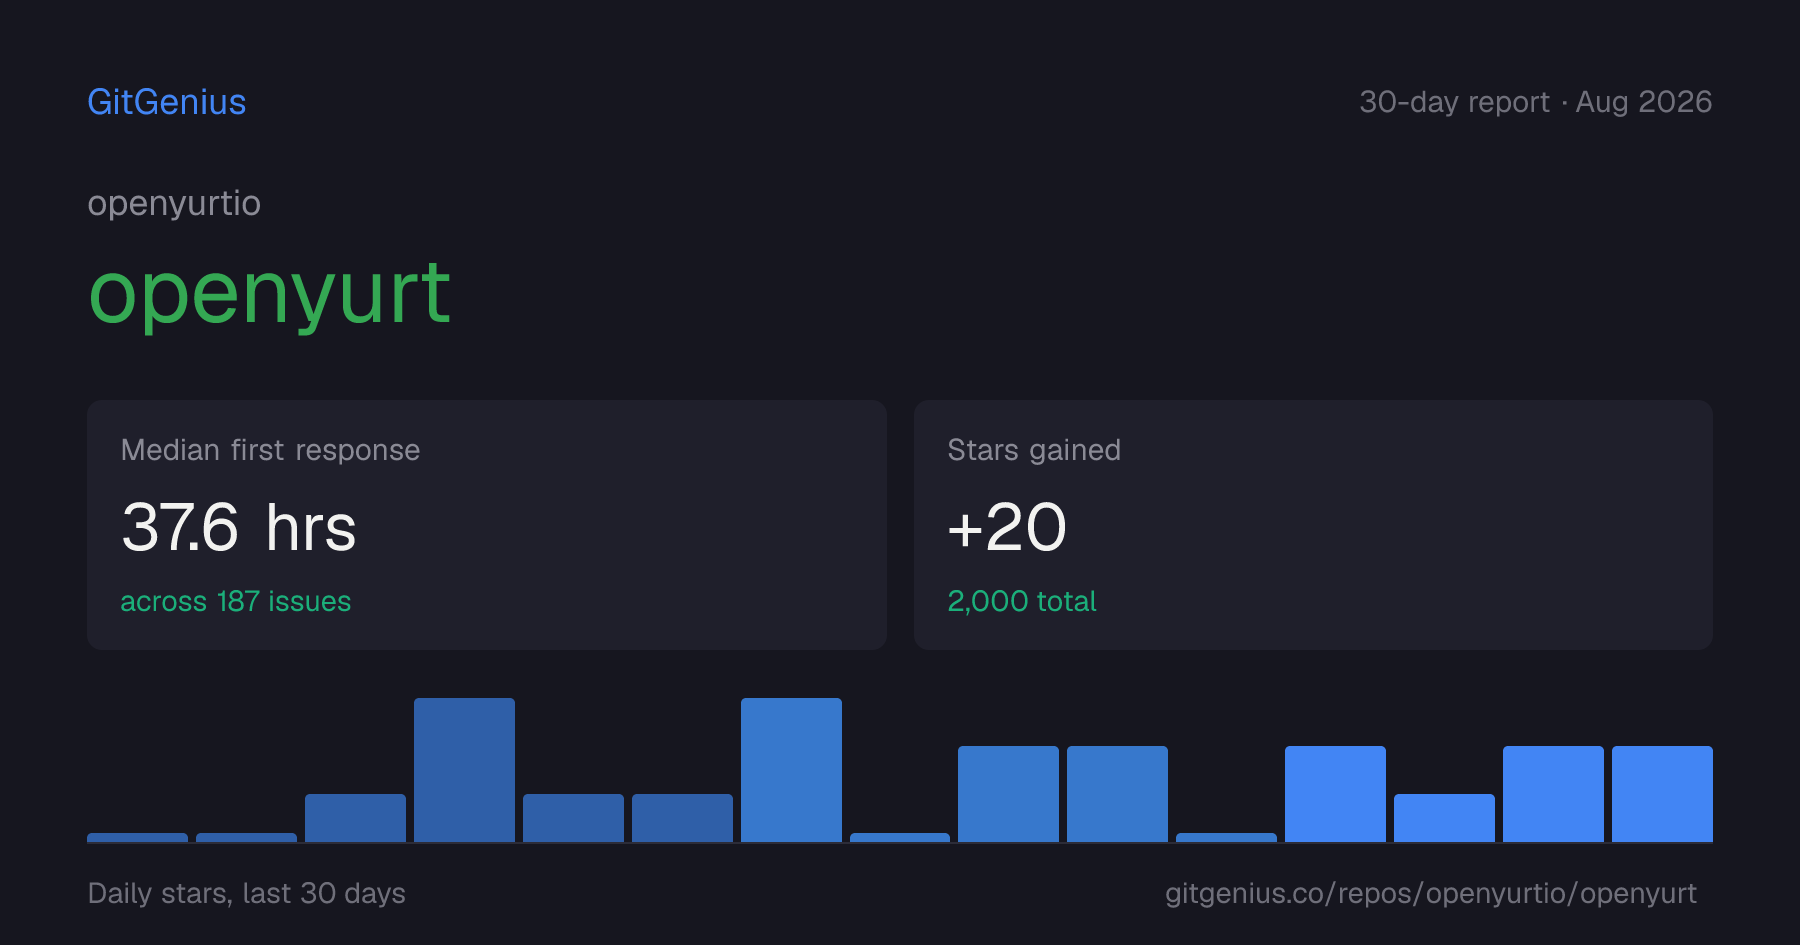Click the last bar of the chart
The width and height of the screenshot is (1800, 945).
pyautogui.click(x=1662, y=794)
